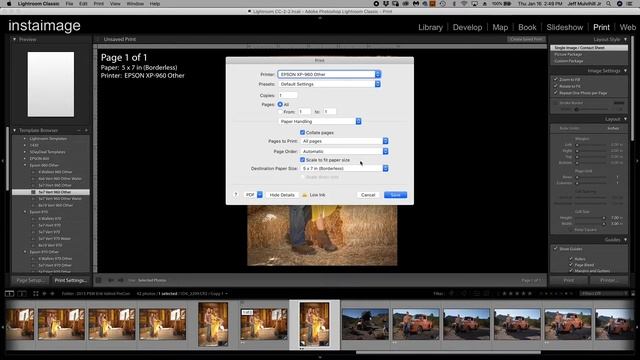Toggle the Rulers guide checkbox
The height and width of the screenshot is (360, 640).
tap(571, 259)
